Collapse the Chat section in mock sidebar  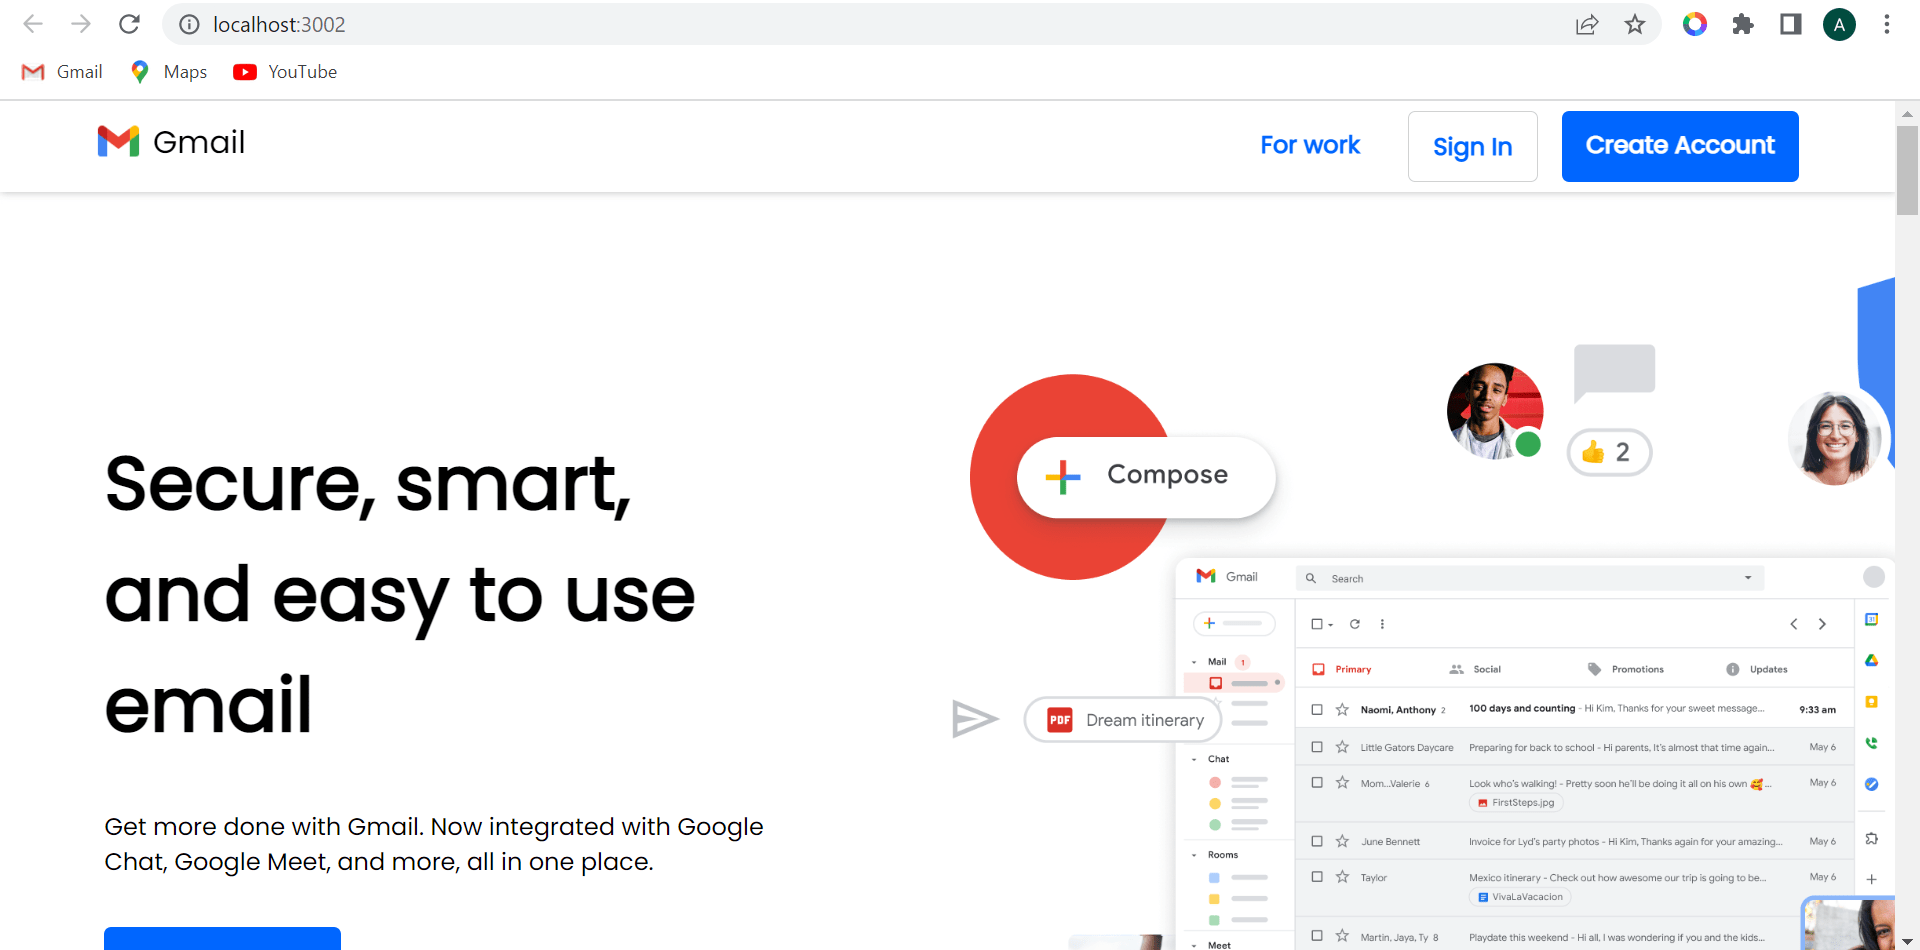tap(1194, 759)
